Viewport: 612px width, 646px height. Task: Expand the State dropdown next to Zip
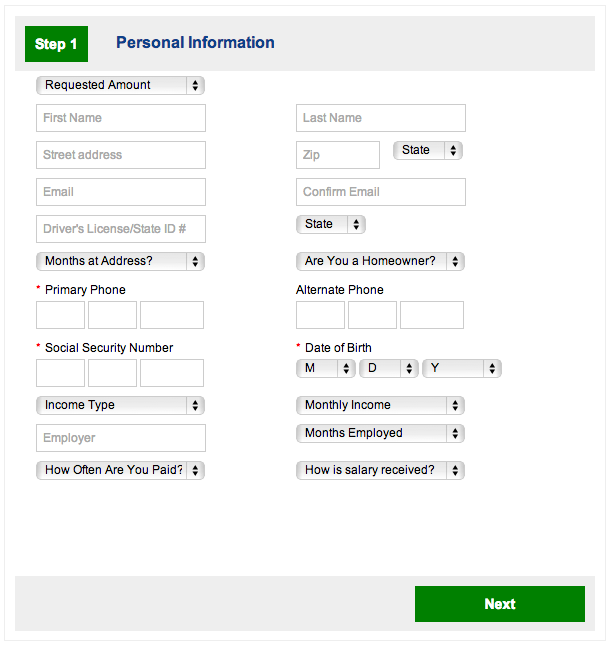428,151
